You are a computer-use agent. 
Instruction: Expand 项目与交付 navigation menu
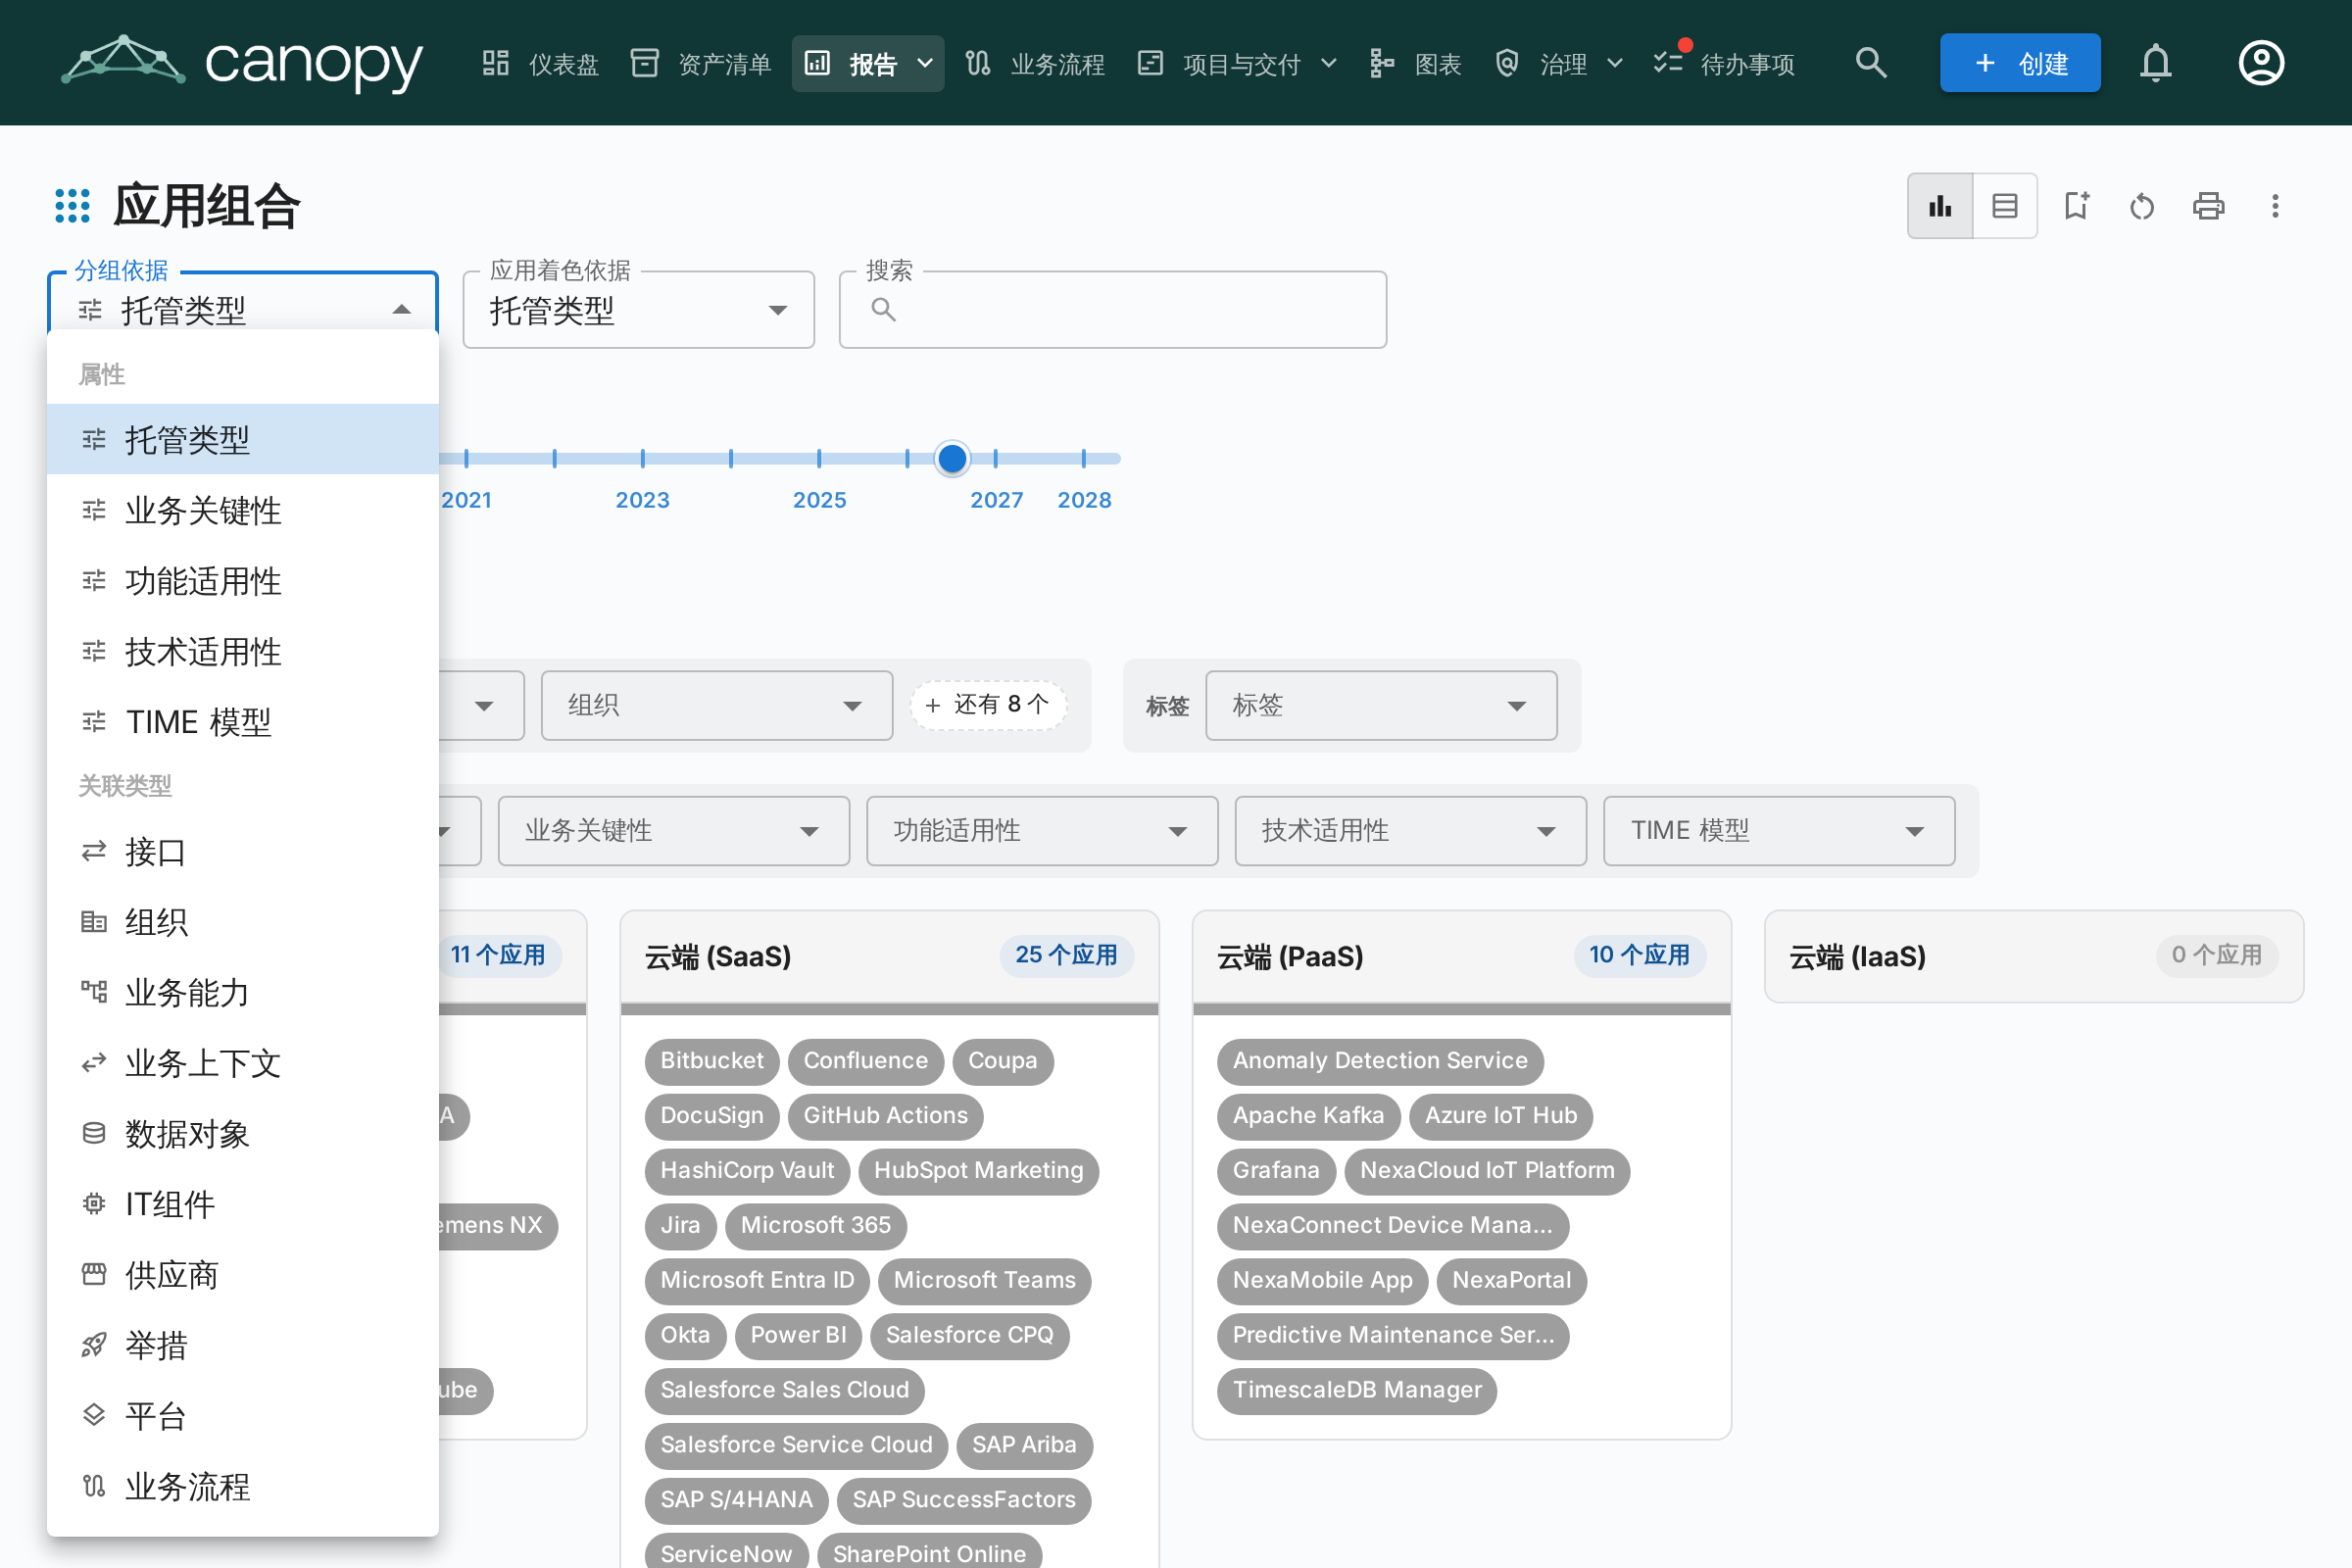pos(1238,64)
